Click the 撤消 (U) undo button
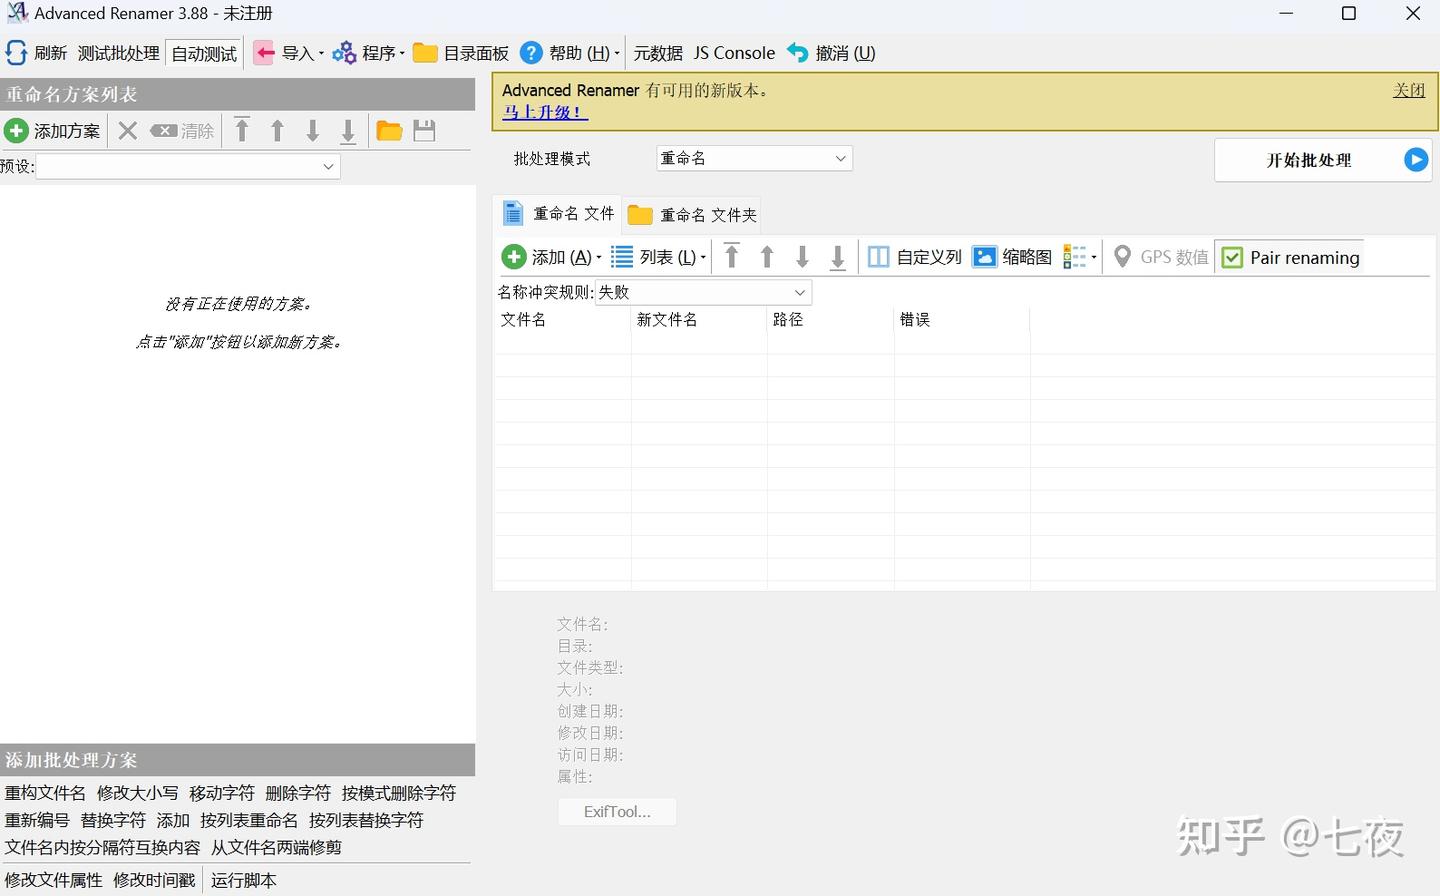 point(831,53)
